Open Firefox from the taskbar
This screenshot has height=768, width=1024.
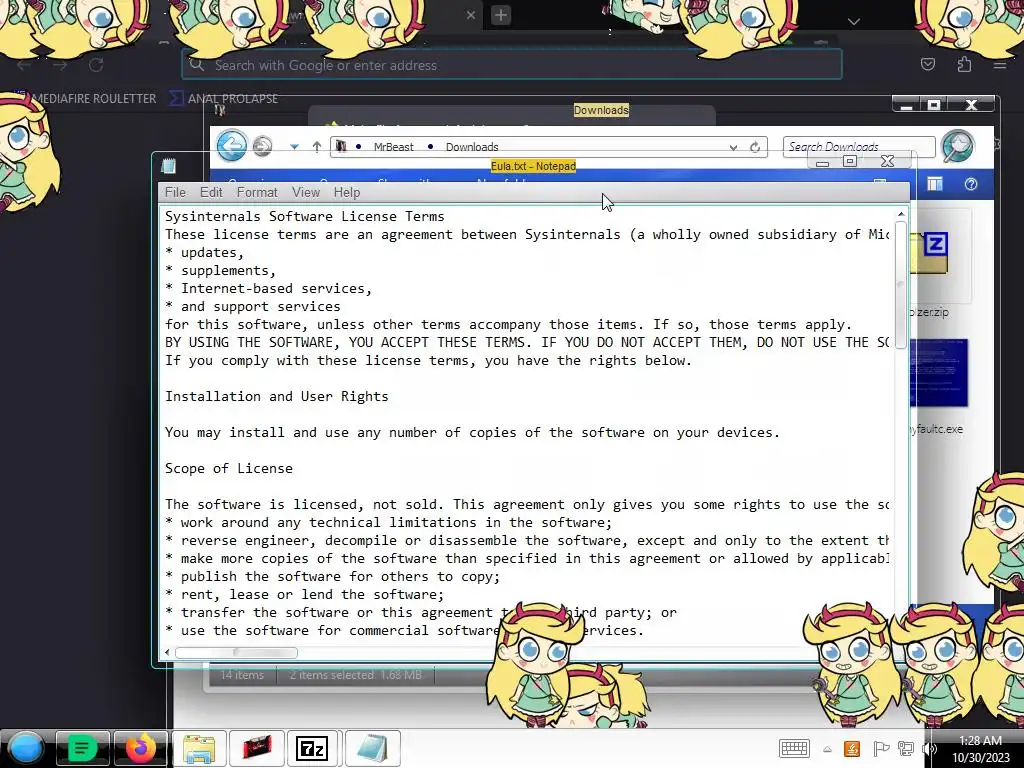[141, 748]
